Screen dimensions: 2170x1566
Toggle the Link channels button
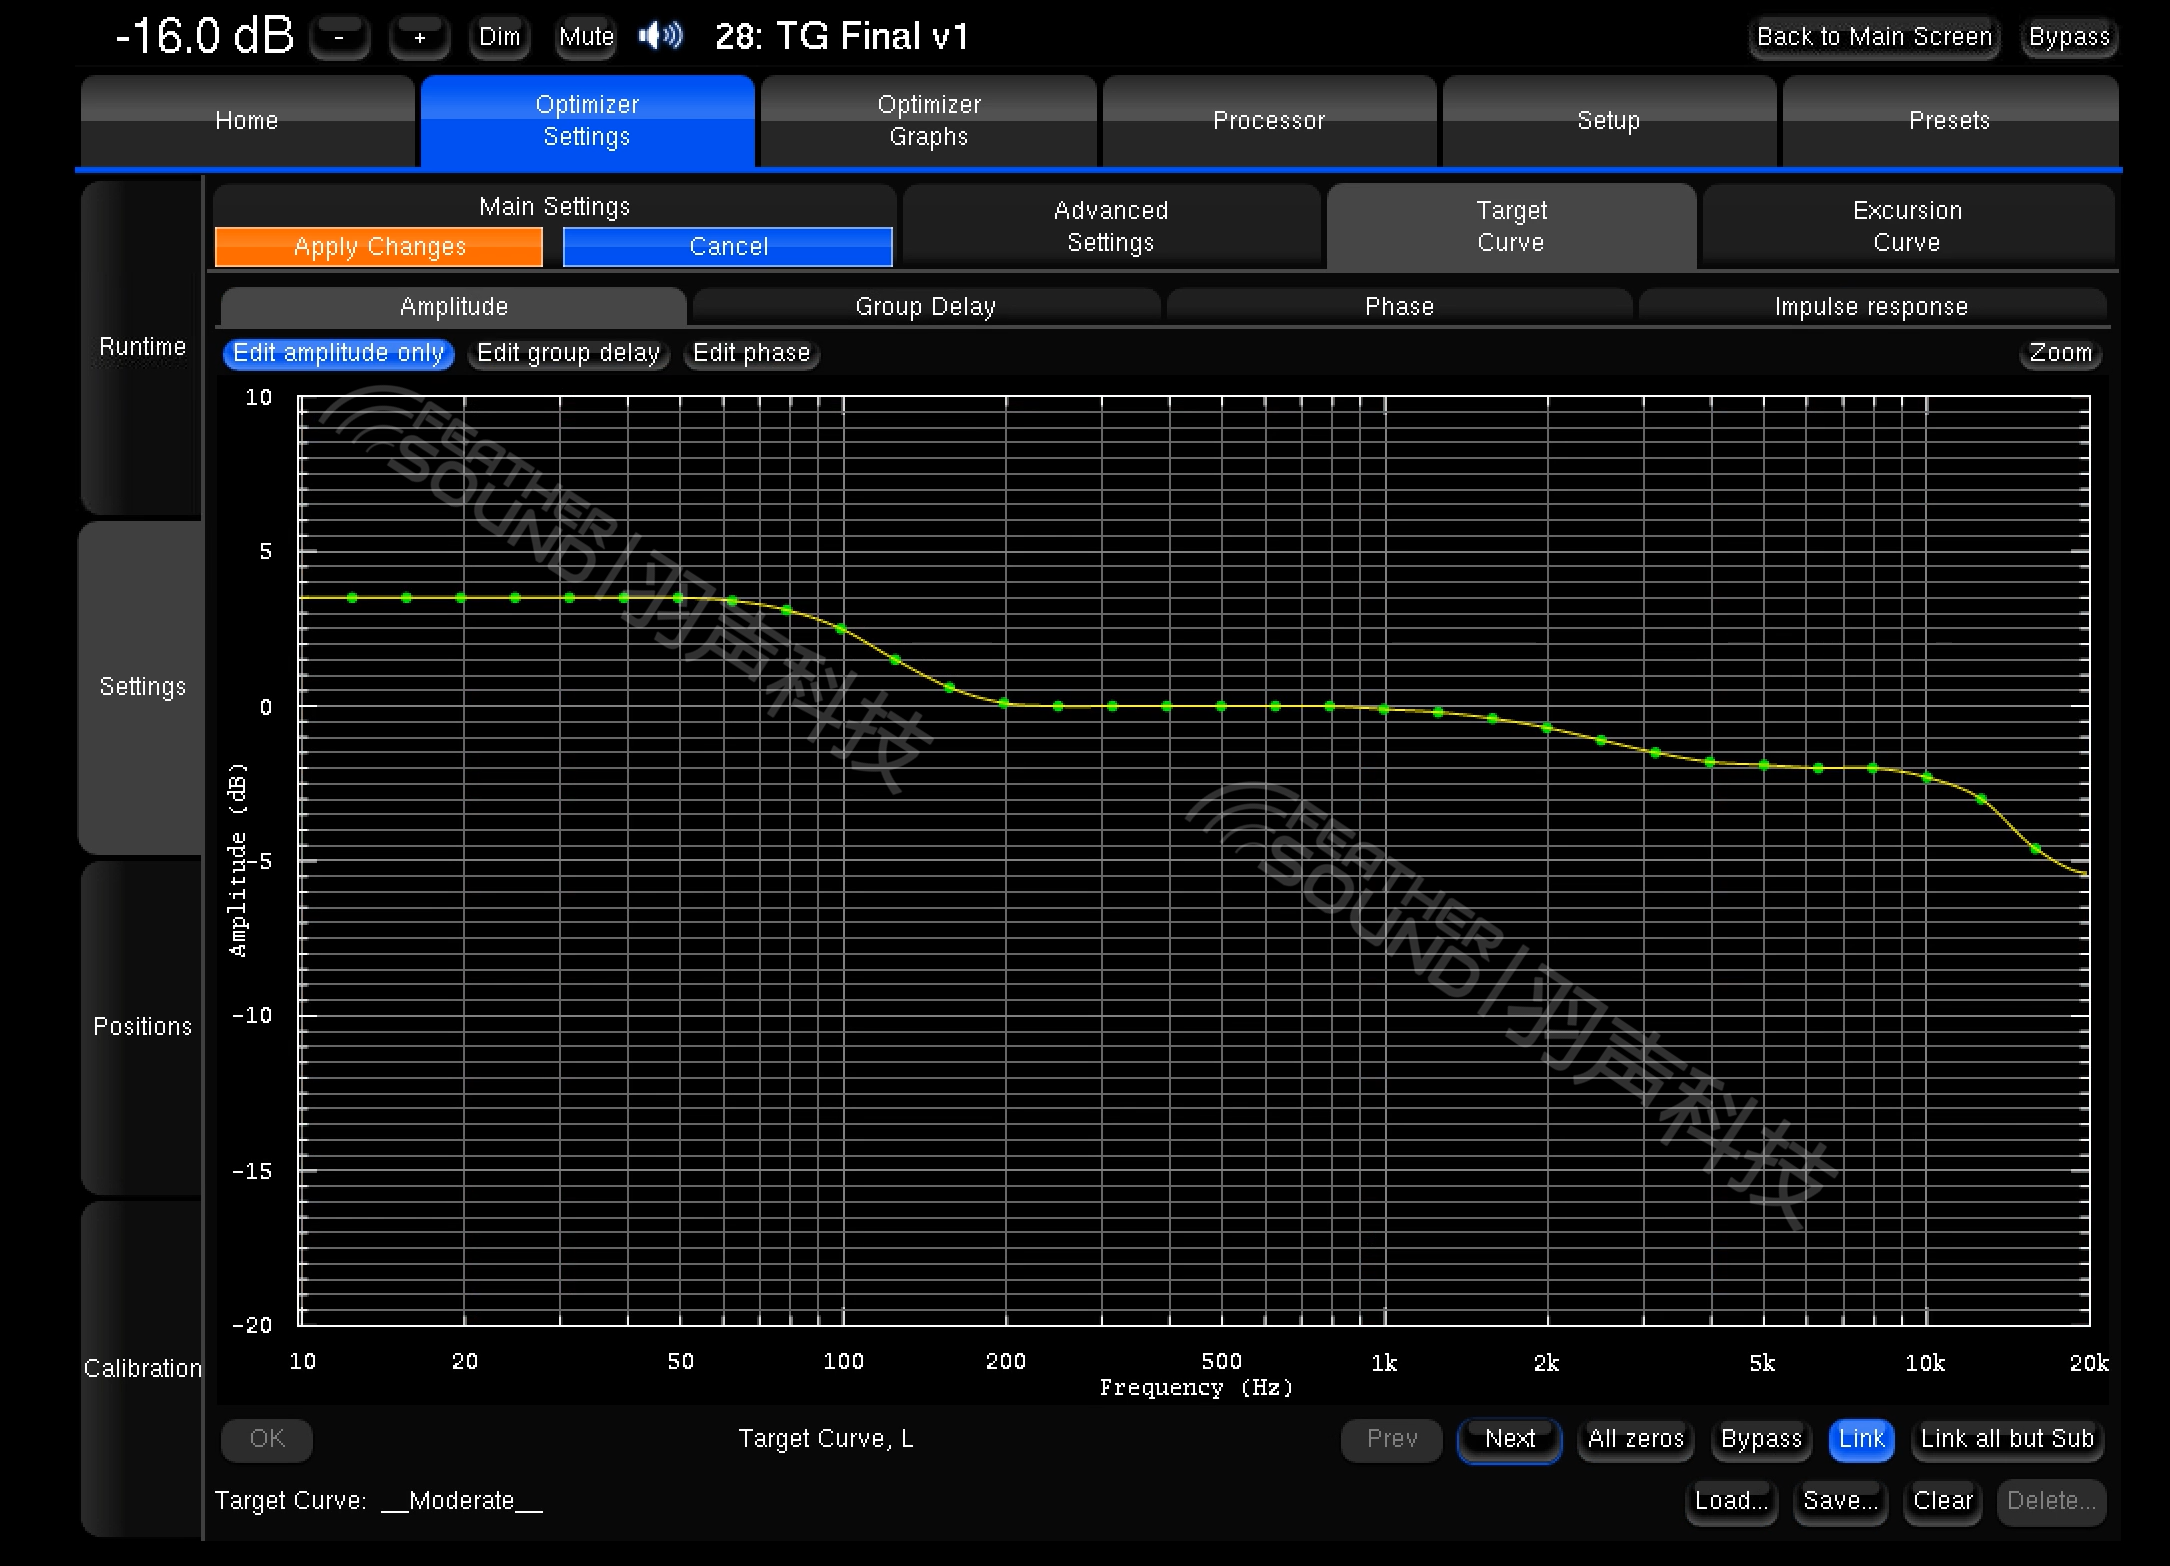(1860, 1439)
